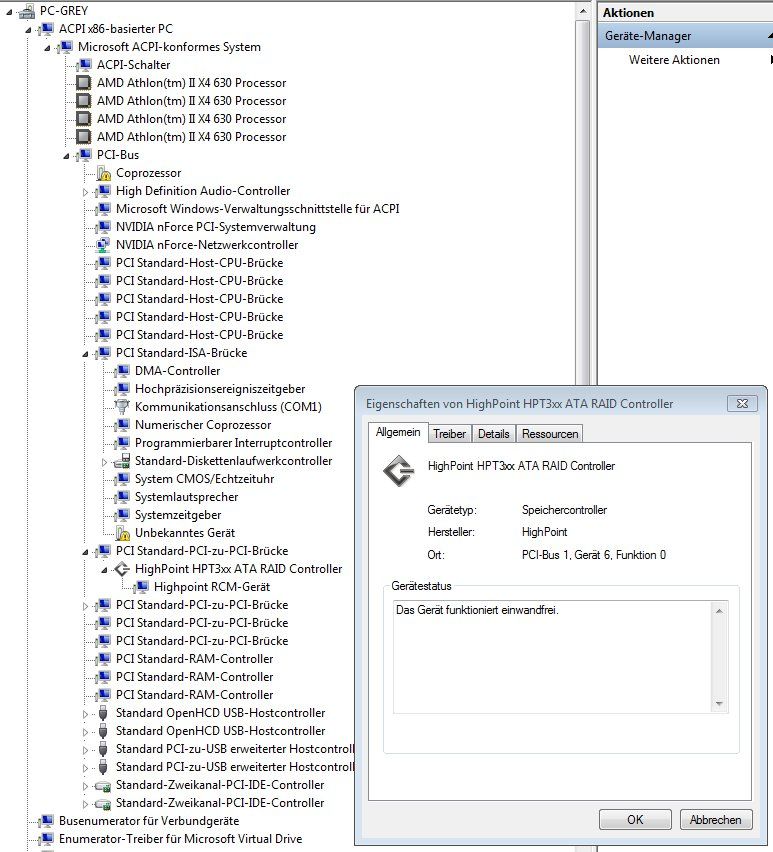Collapse the PCI-Bus node
Screen dimensions: 773x852
[66, 156]
